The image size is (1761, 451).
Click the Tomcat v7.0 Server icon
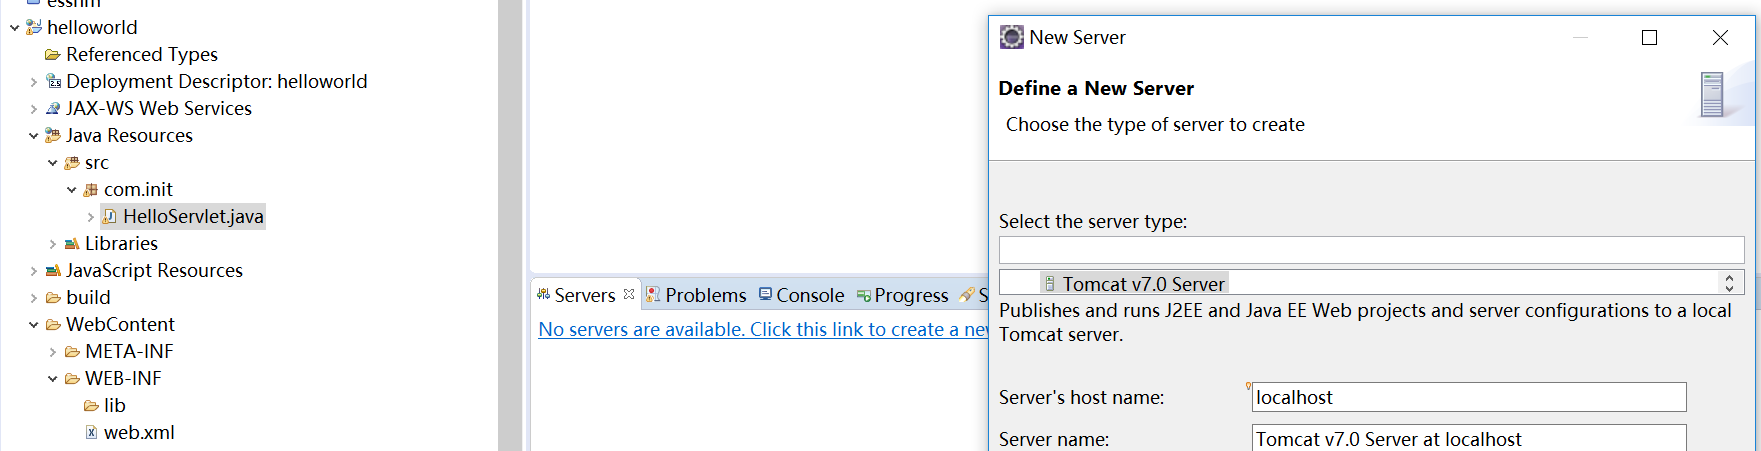(x=1049, y=284)
